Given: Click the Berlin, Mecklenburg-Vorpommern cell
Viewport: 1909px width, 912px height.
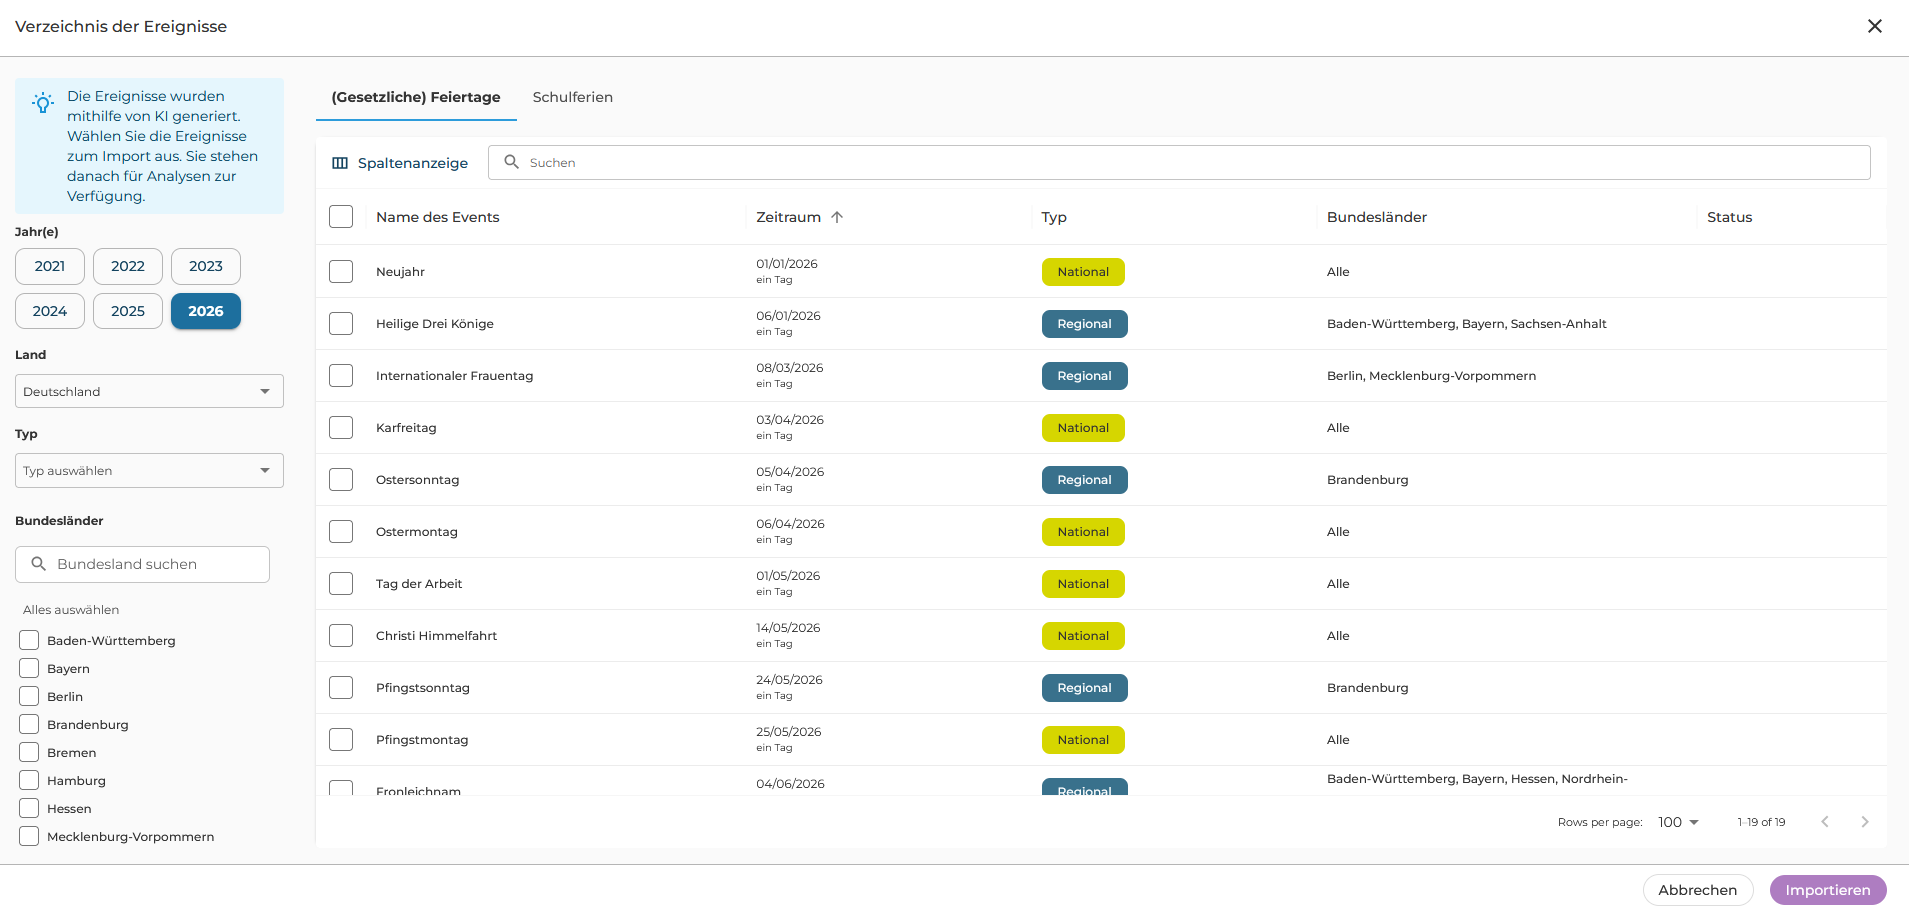Looking at the screenshot, I should [1431, 376].
